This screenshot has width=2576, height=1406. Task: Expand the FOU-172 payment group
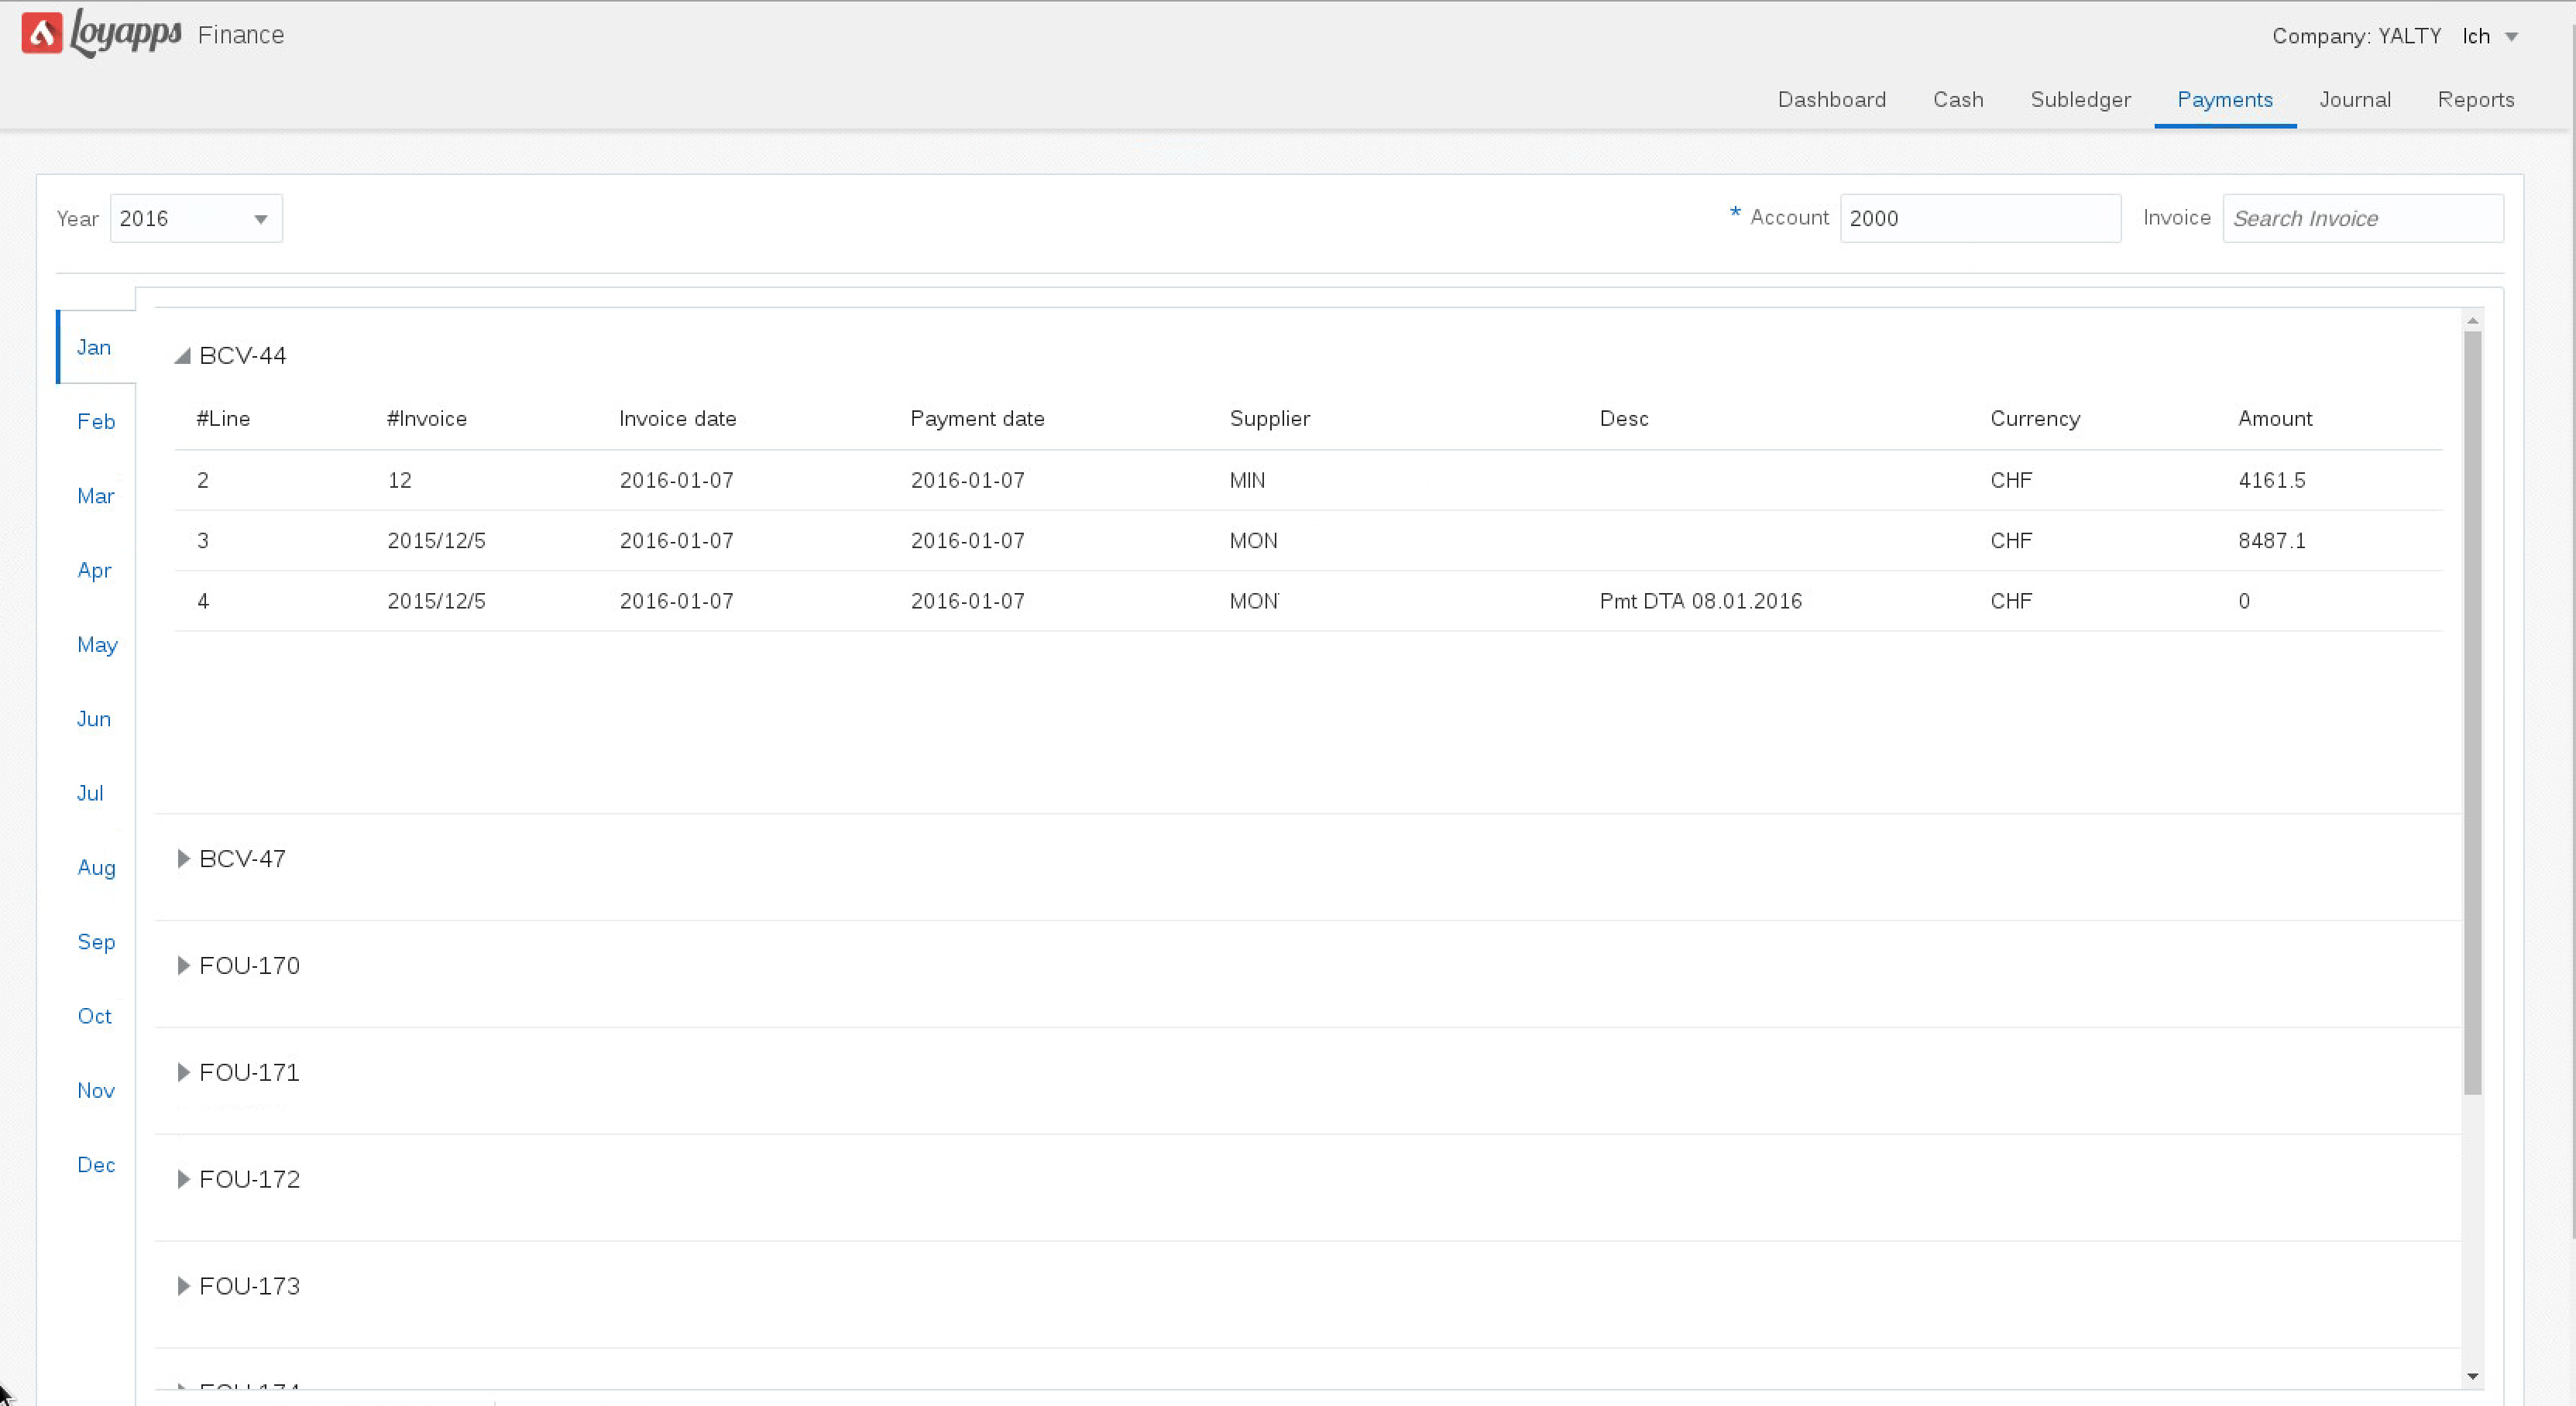pyautogui.click(x=183, y=1180)
